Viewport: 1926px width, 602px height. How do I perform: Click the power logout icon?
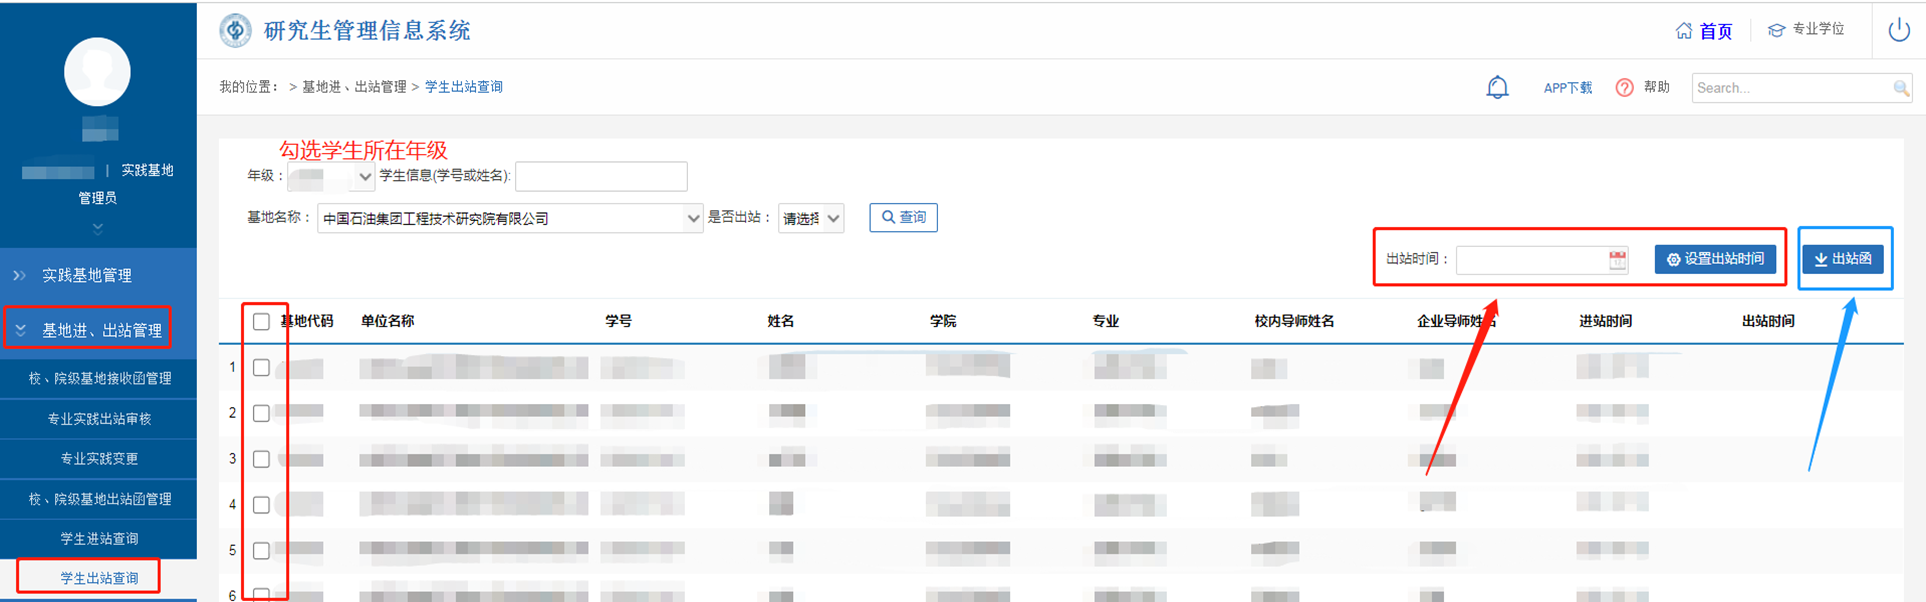point(1898,30)
